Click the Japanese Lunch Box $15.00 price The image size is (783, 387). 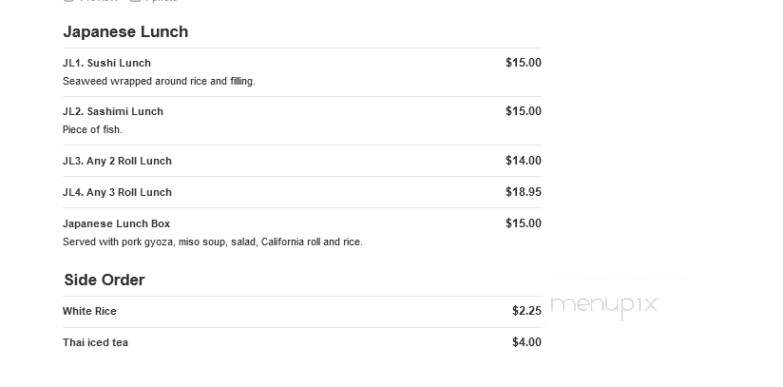click(523, 224)
